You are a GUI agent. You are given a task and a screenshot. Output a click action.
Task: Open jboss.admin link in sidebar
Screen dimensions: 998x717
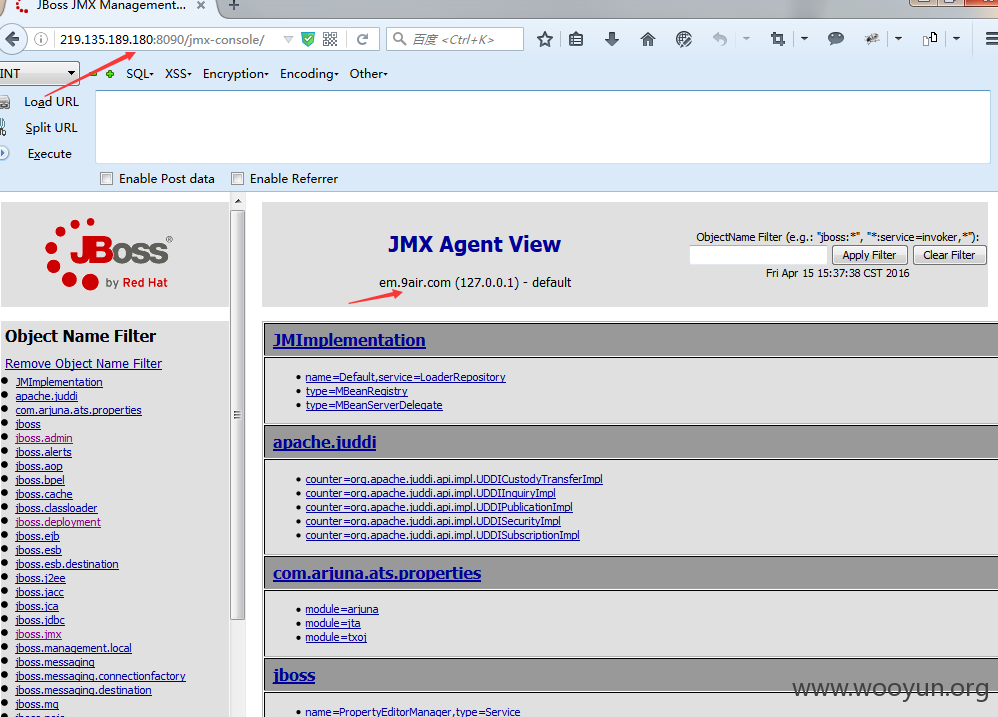click(44, 438)
